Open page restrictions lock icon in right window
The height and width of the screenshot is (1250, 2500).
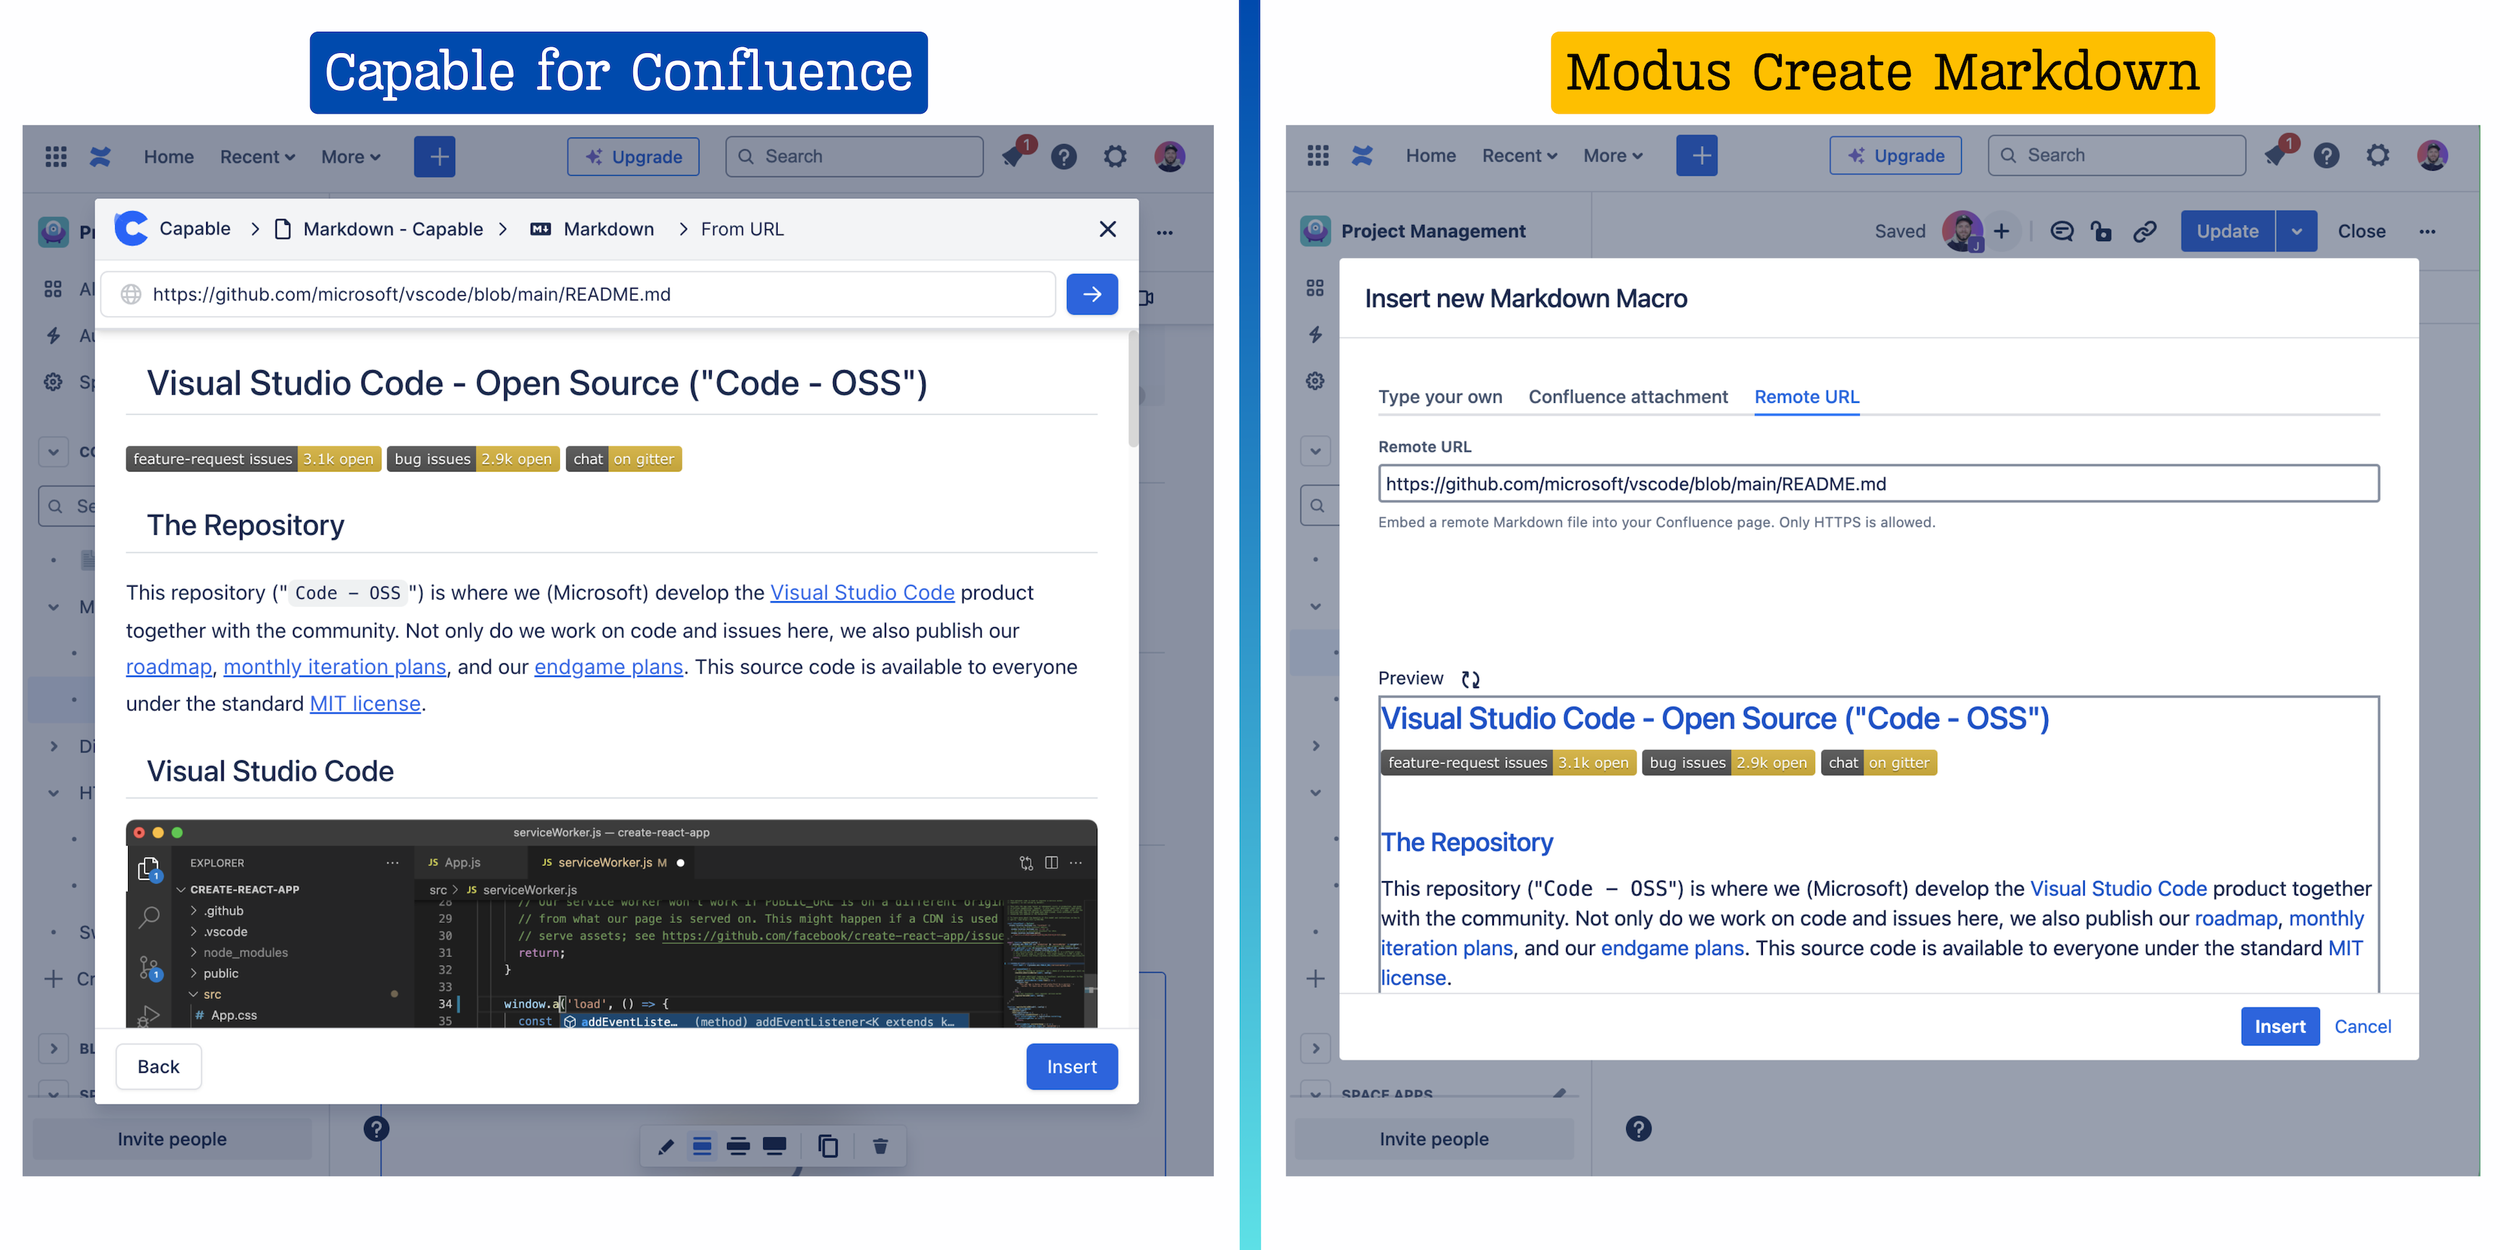(x=2102, y=231)
